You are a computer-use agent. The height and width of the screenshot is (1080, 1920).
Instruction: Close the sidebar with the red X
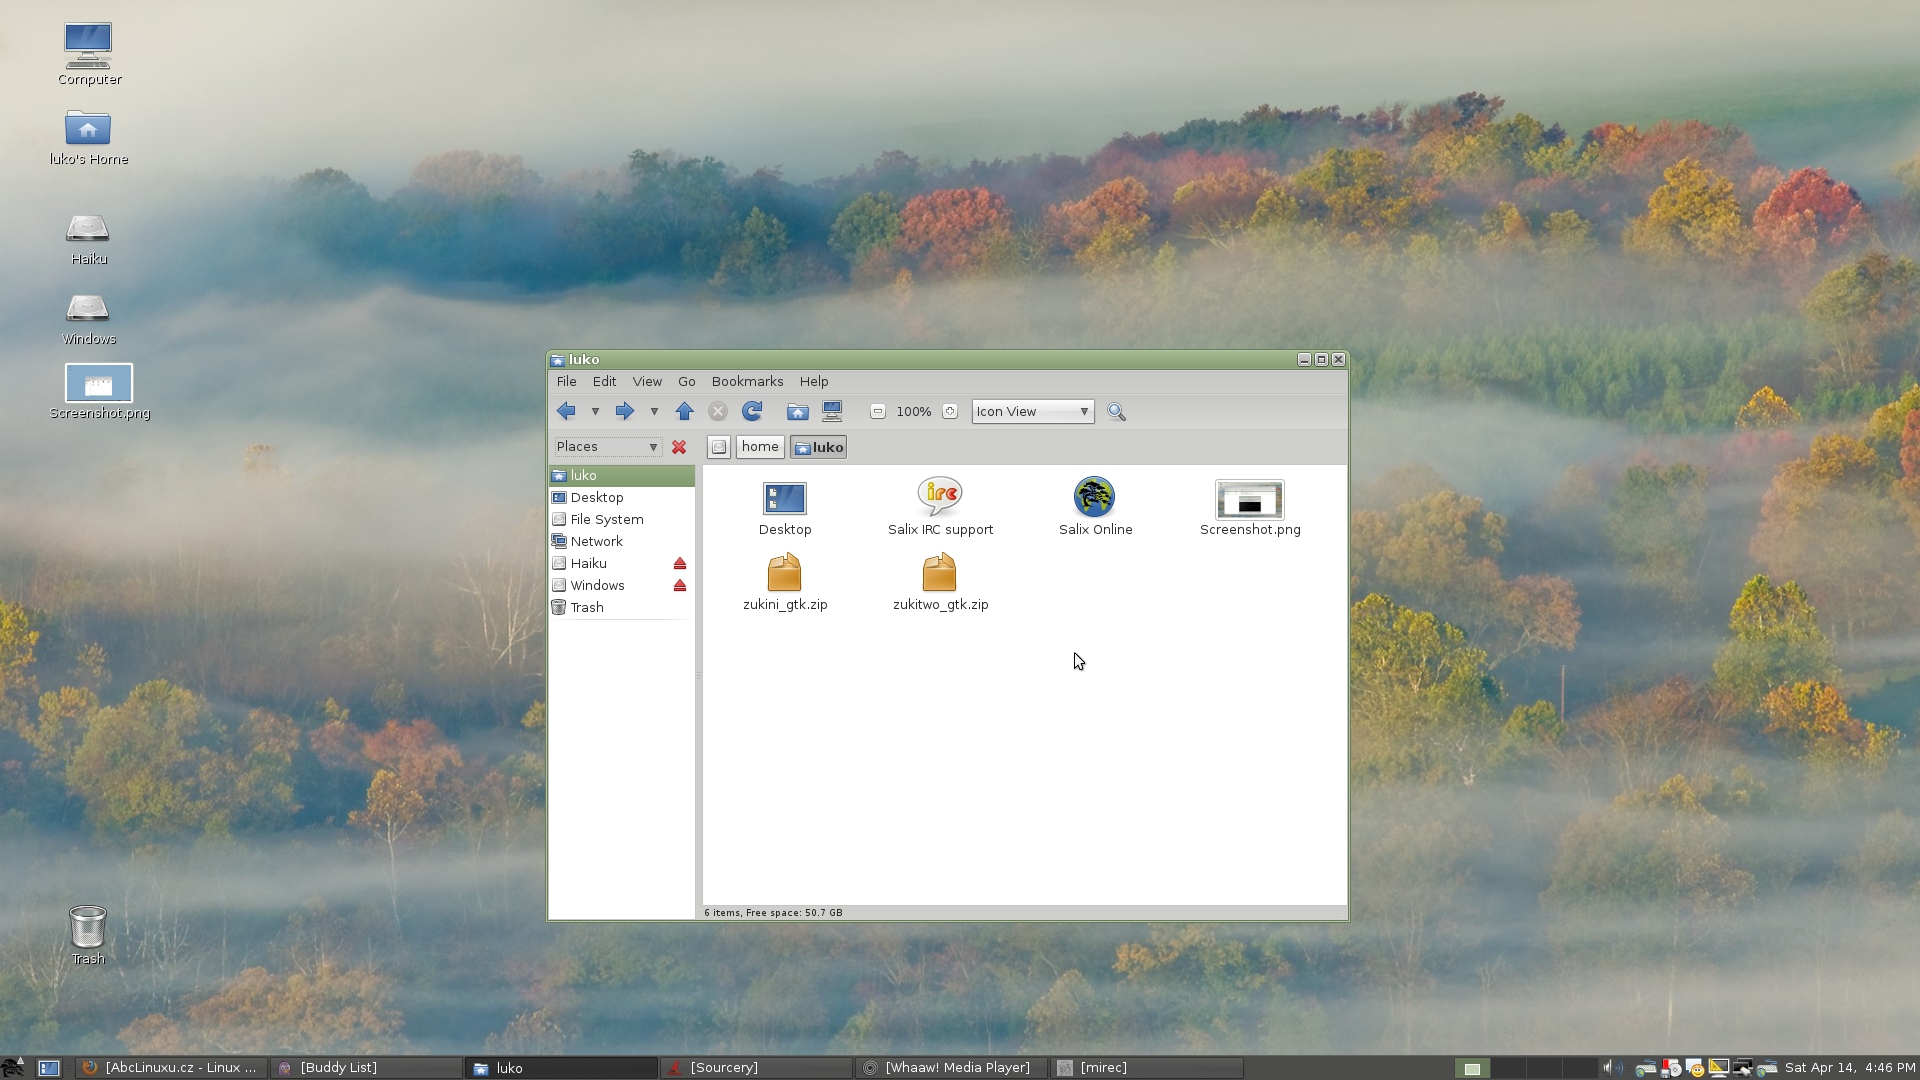coord(679,447)
